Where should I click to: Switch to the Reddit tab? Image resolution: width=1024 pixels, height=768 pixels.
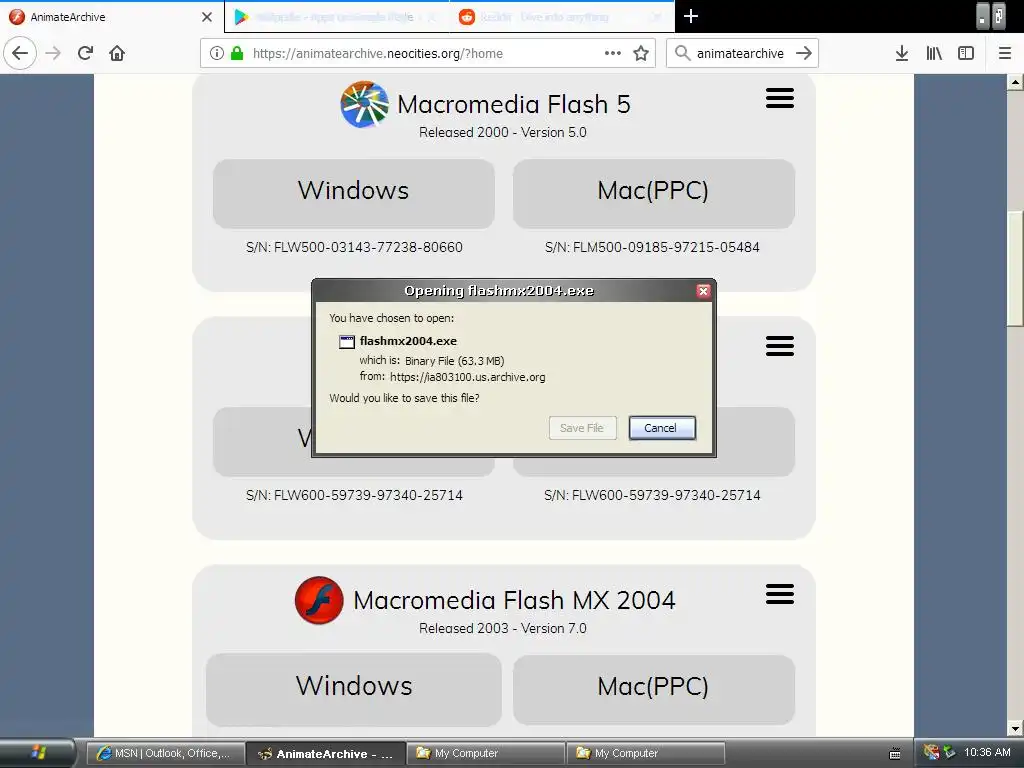(x=562, y=17)
